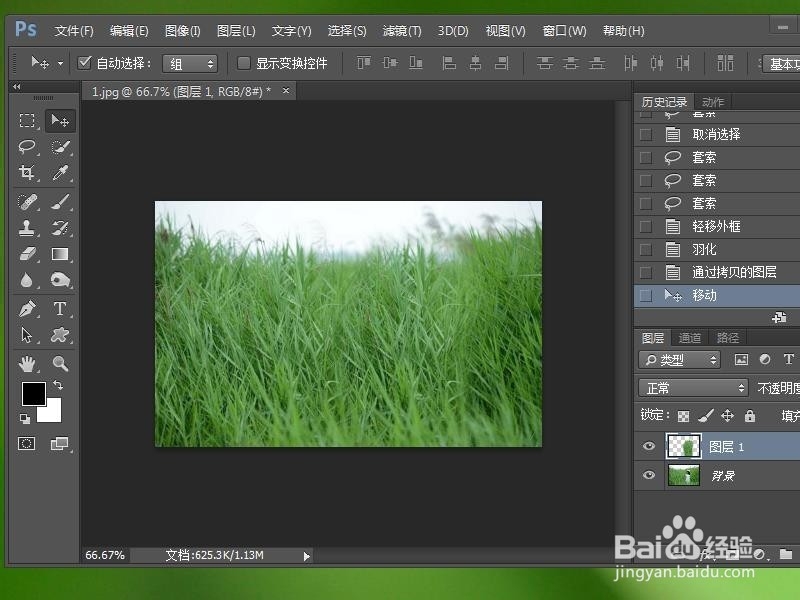Select the Zoom tool
This screenshot has height=600, width=800.
point(60,364)
